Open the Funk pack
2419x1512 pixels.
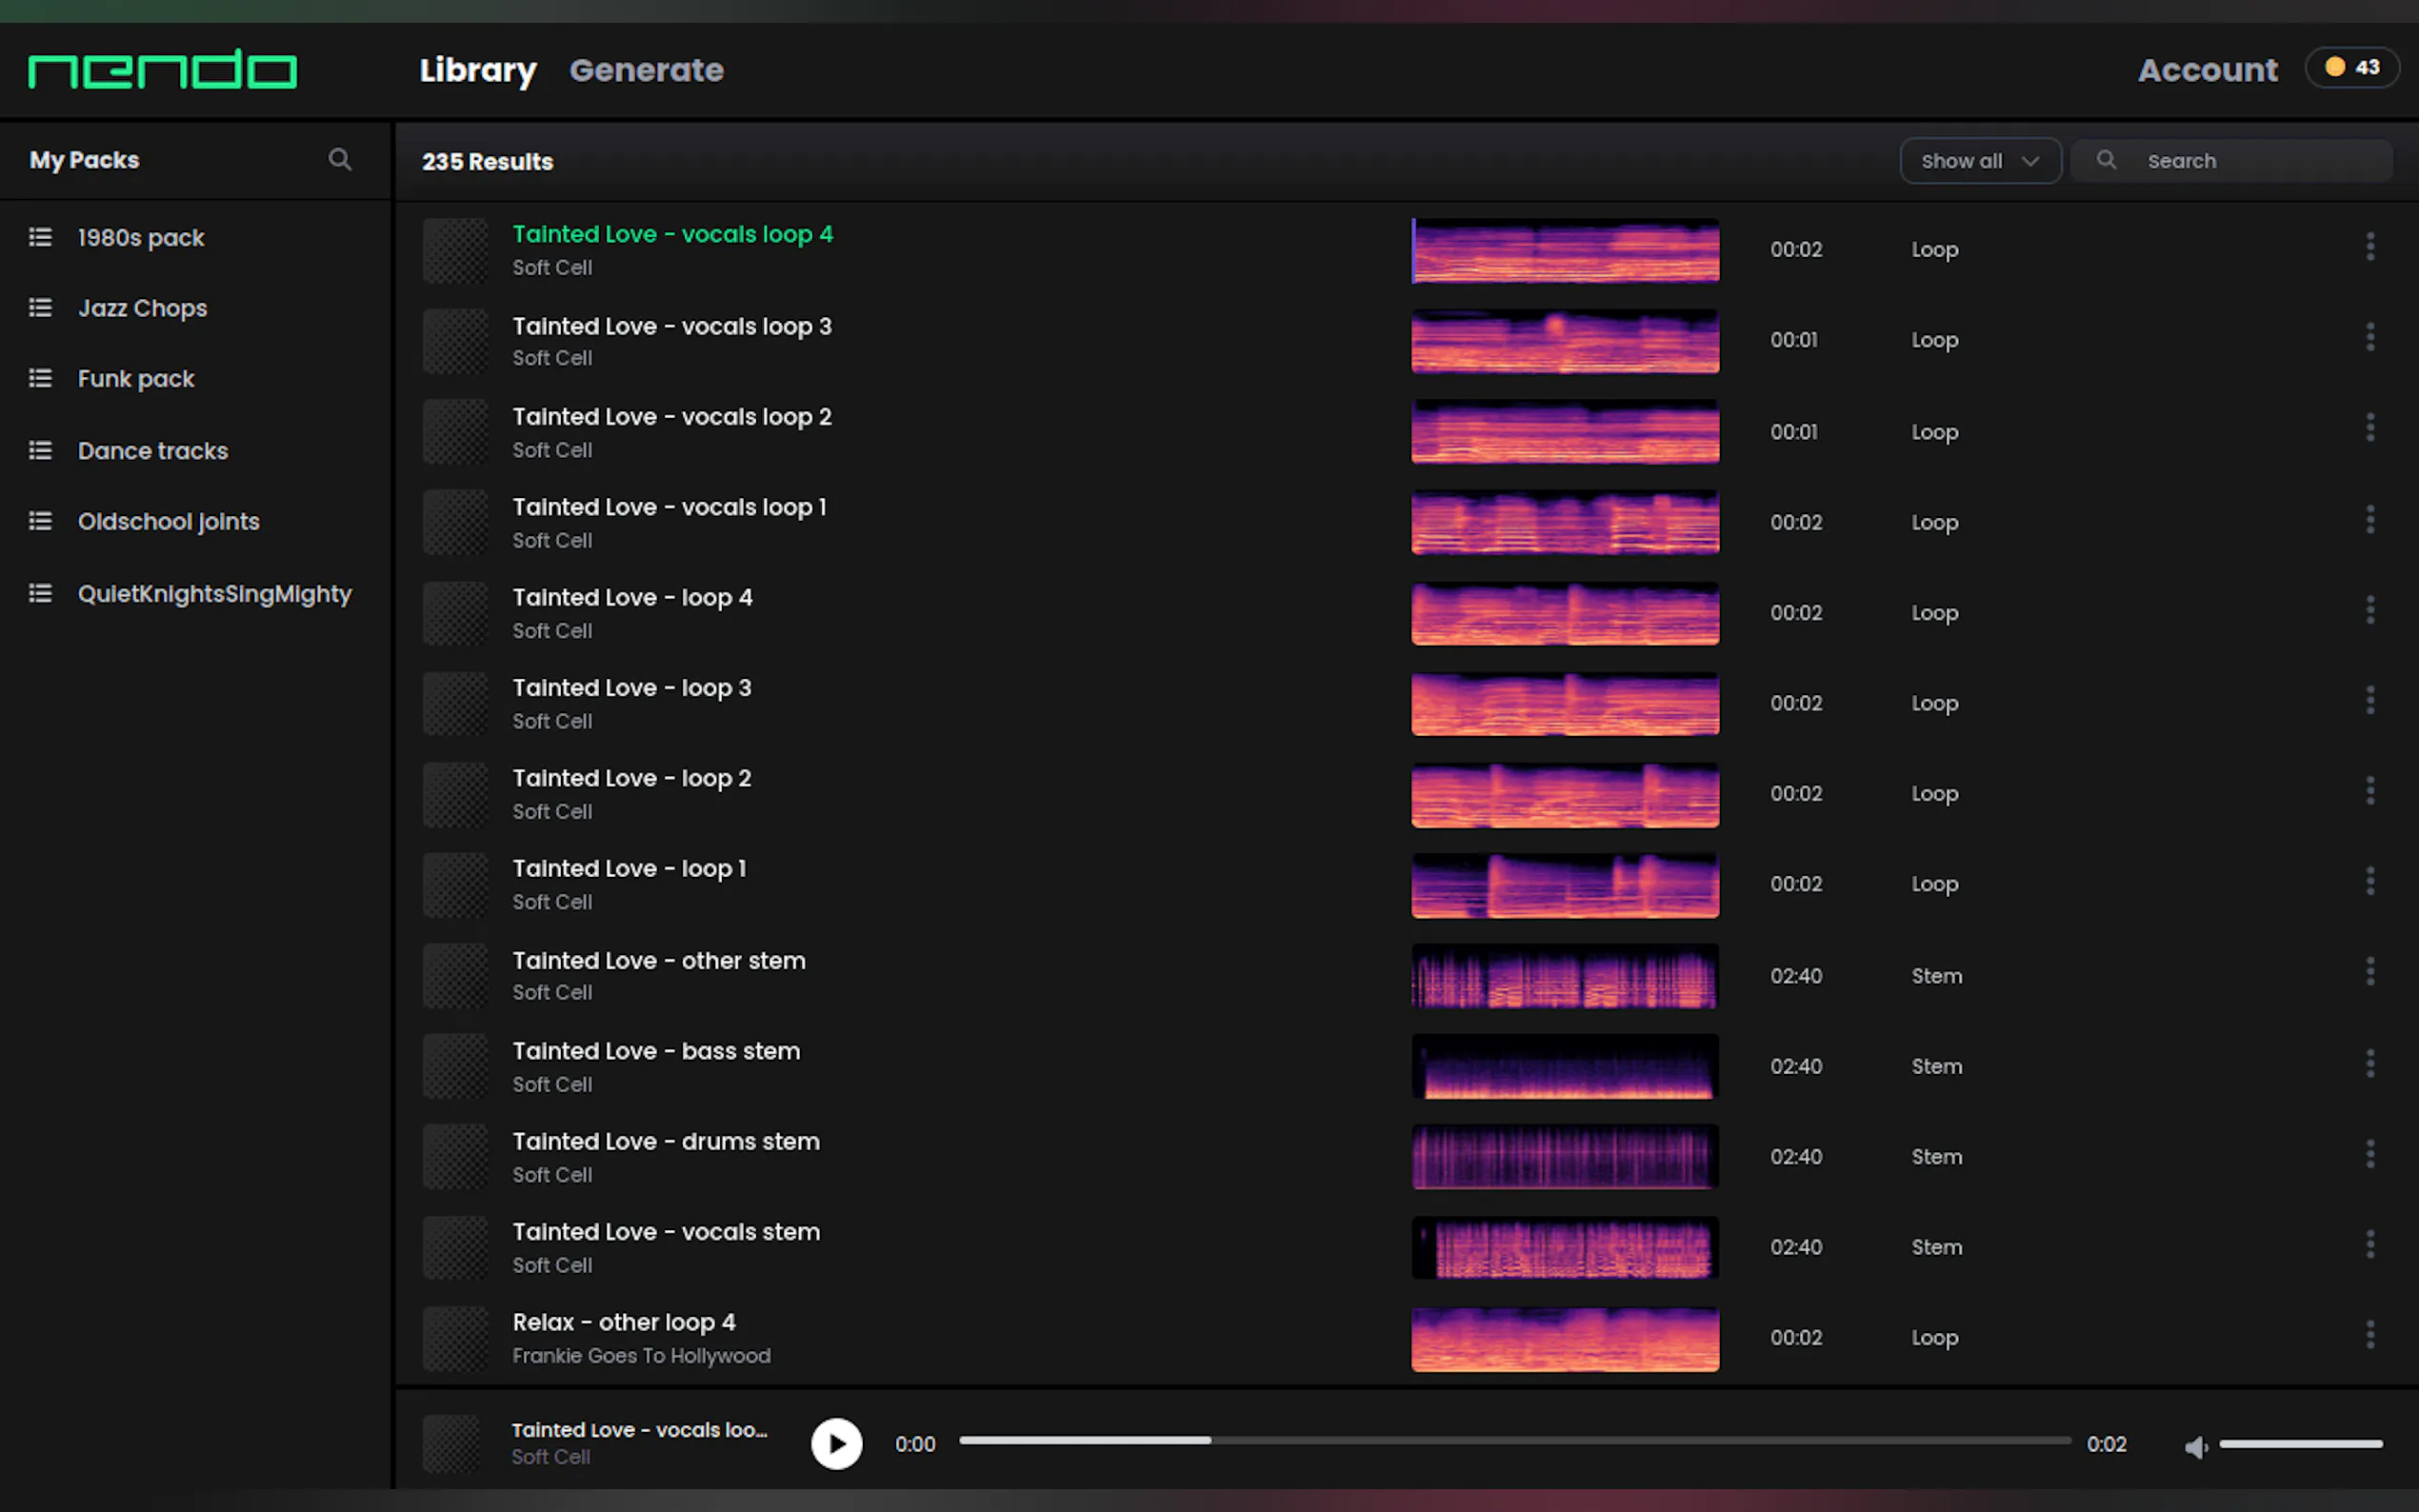pos(136,379)
